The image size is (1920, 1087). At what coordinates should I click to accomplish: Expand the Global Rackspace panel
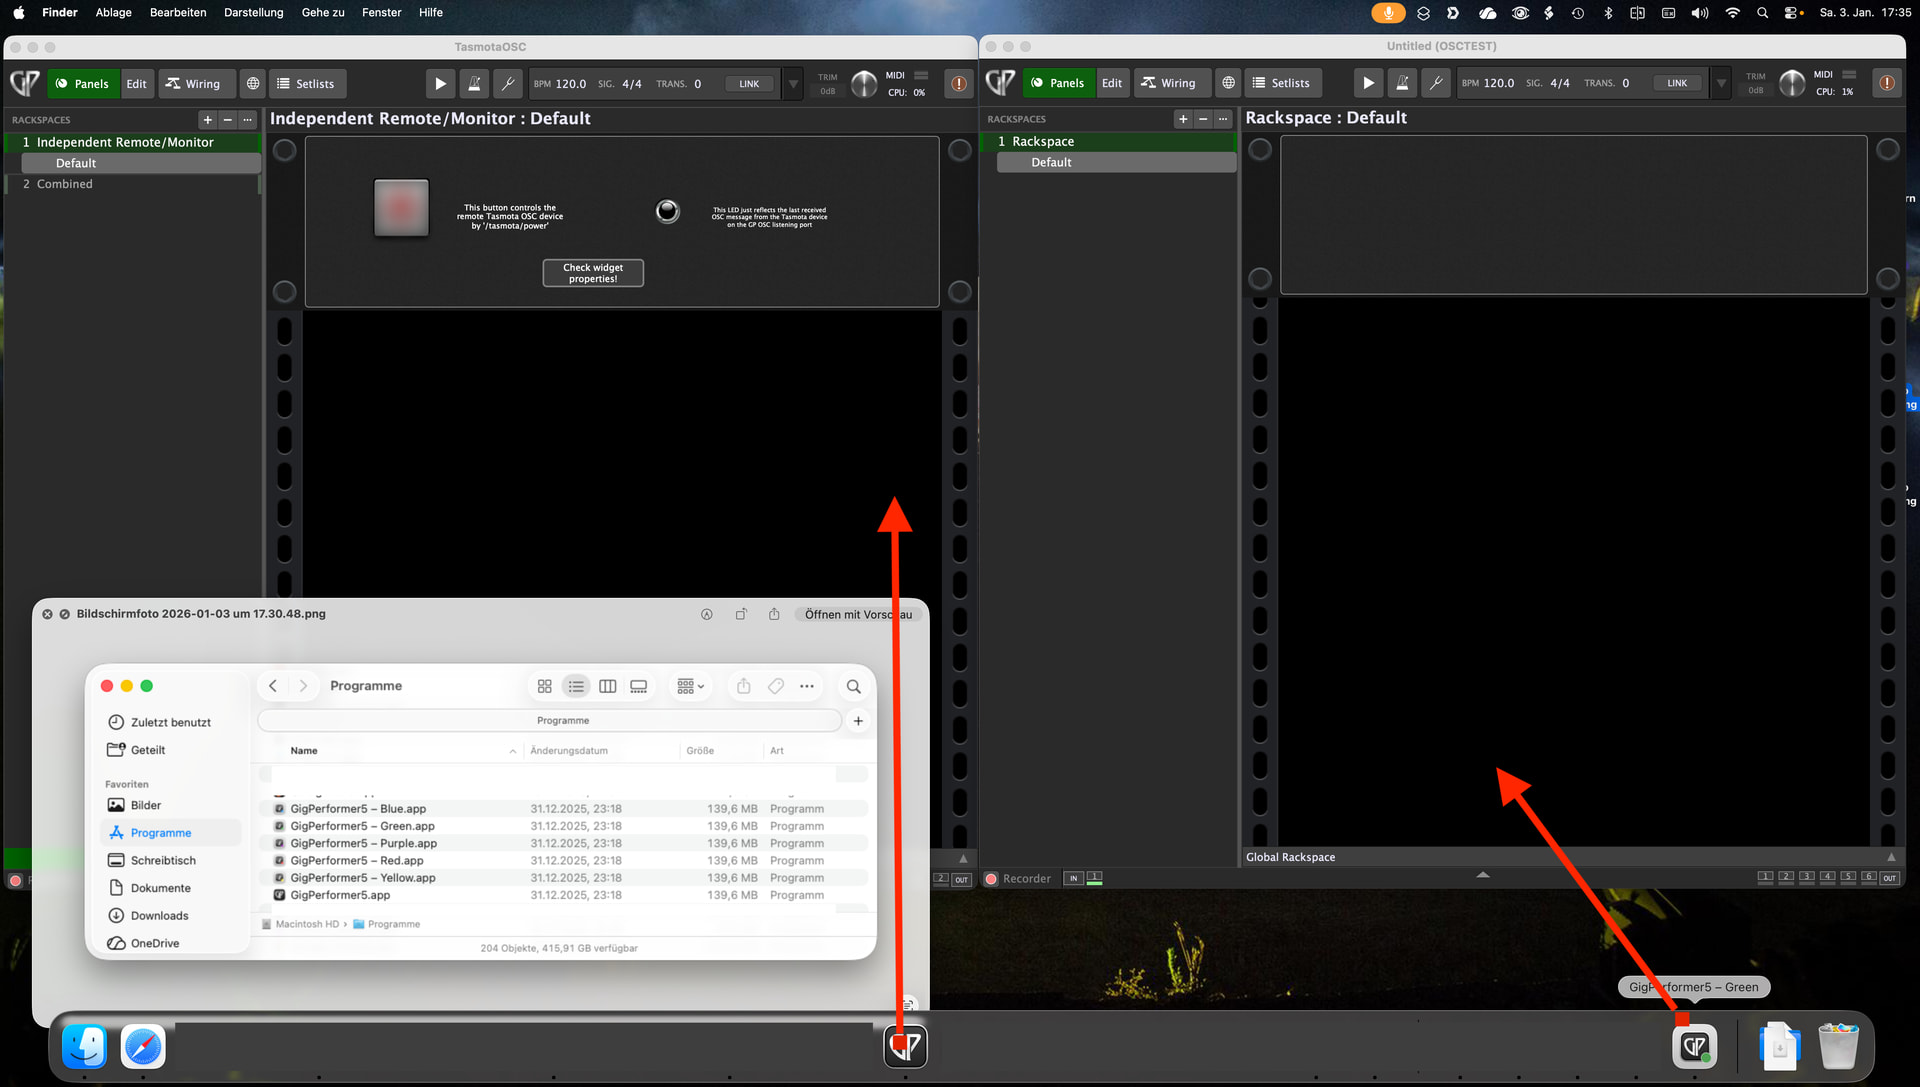(x=1890, y=857)
